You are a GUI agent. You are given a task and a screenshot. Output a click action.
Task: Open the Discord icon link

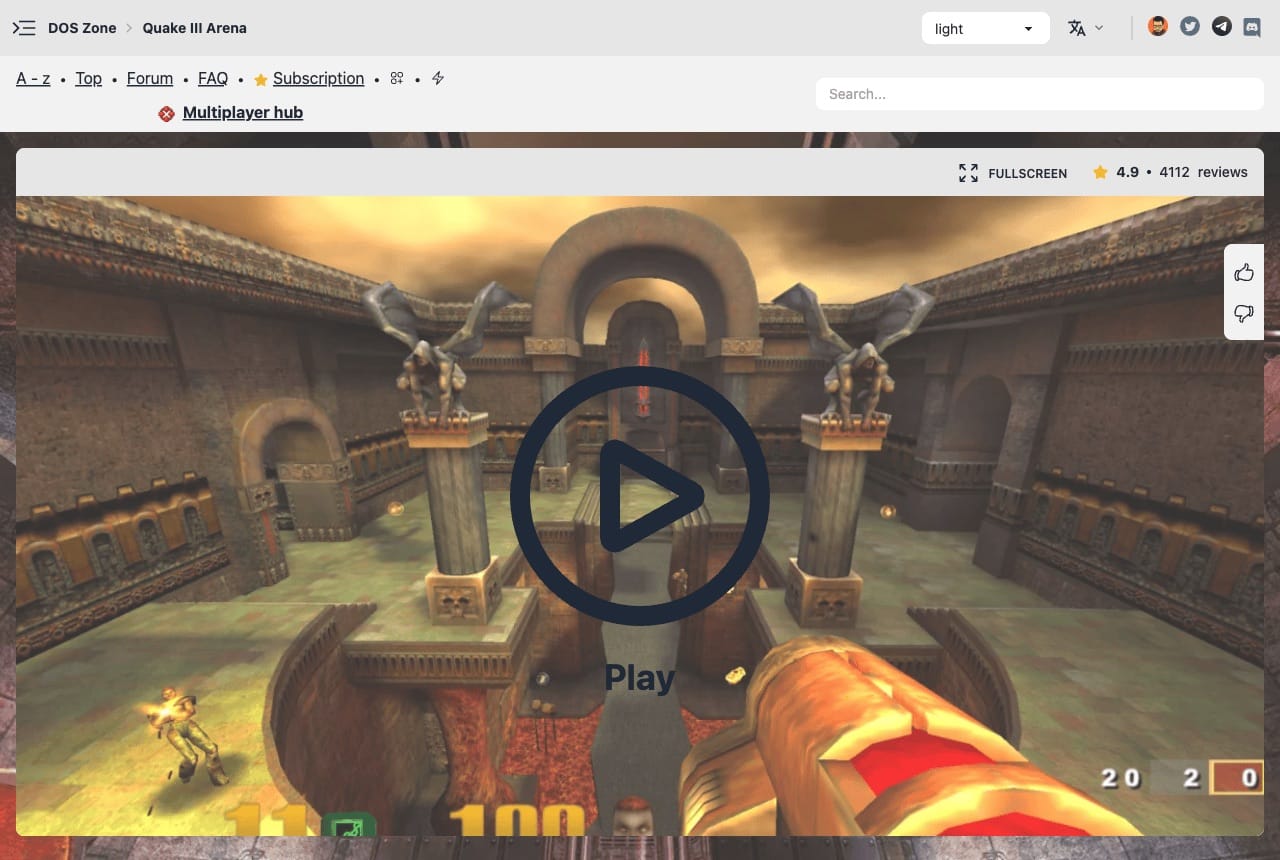(x=1252, y=27)
